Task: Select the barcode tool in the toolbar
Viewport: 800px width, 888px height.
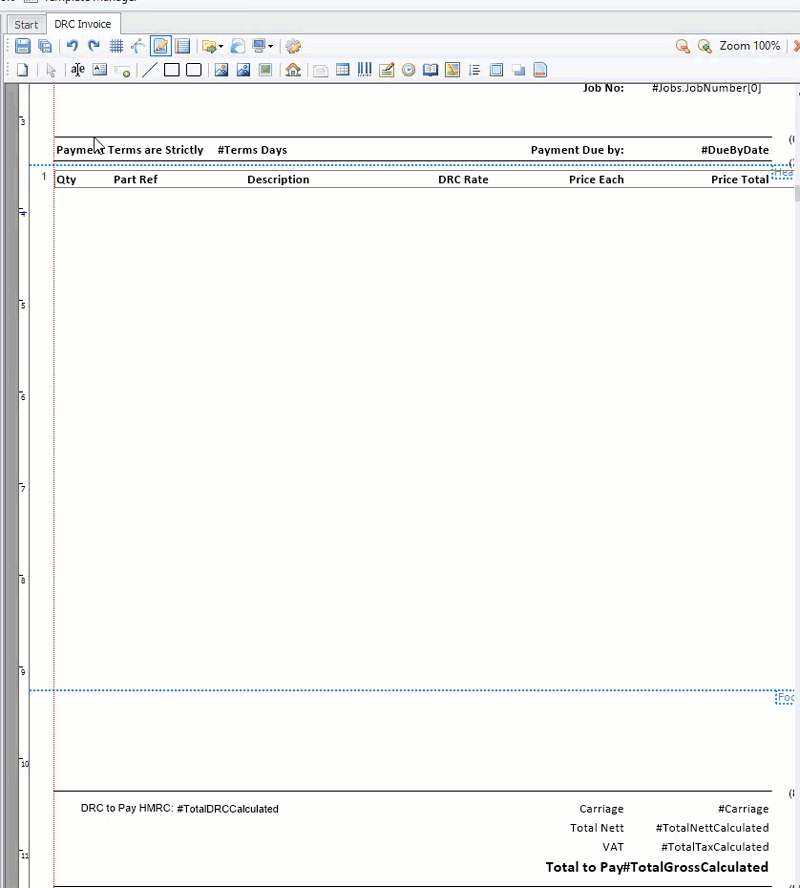Action: tap(364, 70)
